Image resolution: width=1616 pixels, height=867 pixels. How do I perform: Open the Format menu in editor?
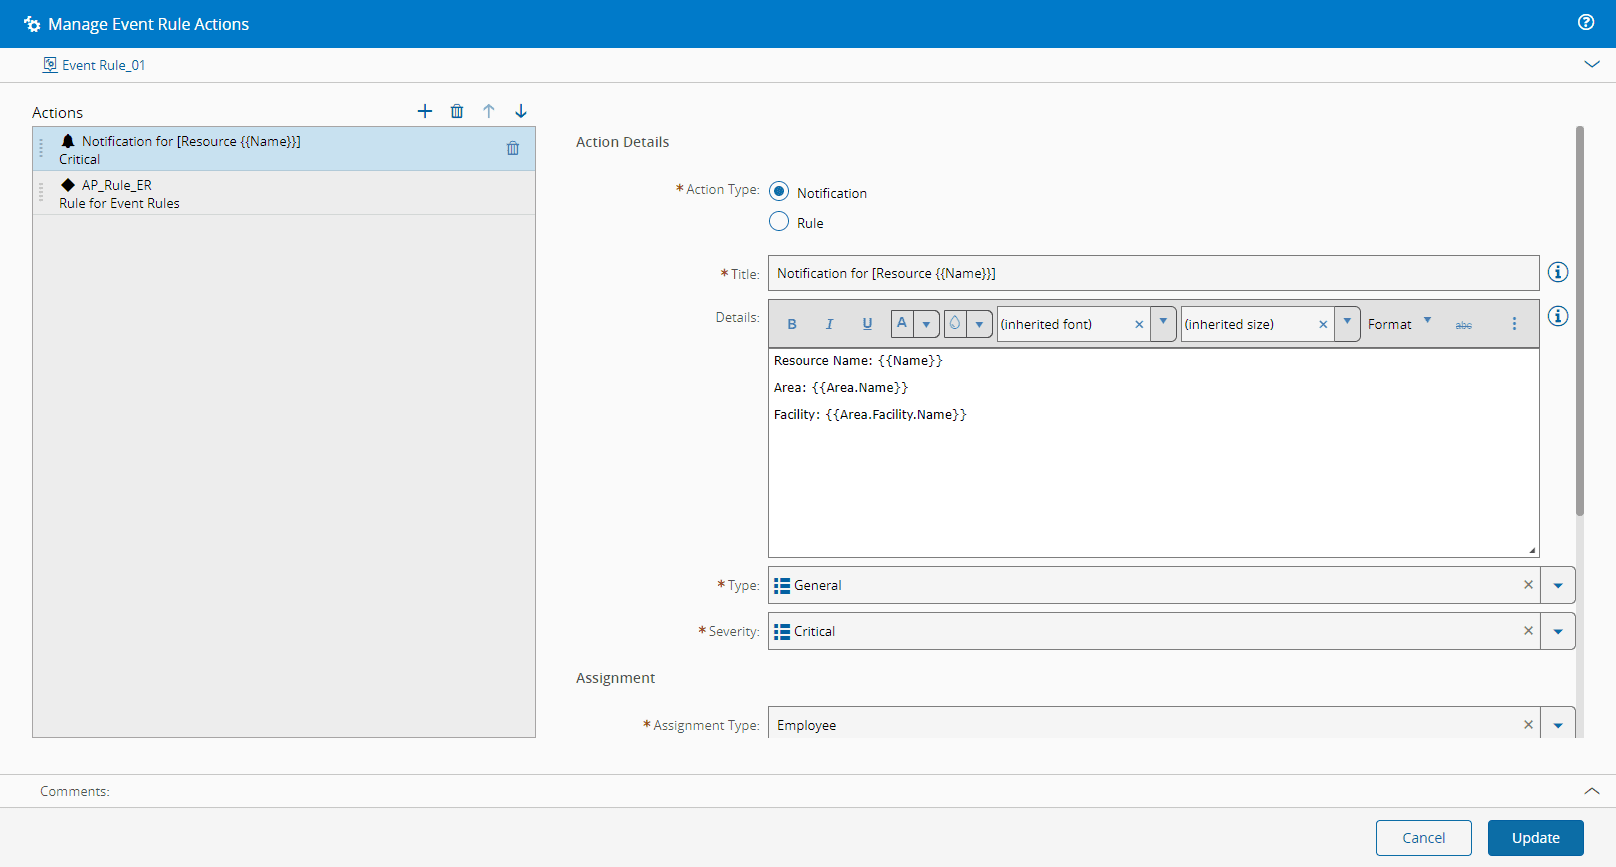click(x=1399, y=324)
